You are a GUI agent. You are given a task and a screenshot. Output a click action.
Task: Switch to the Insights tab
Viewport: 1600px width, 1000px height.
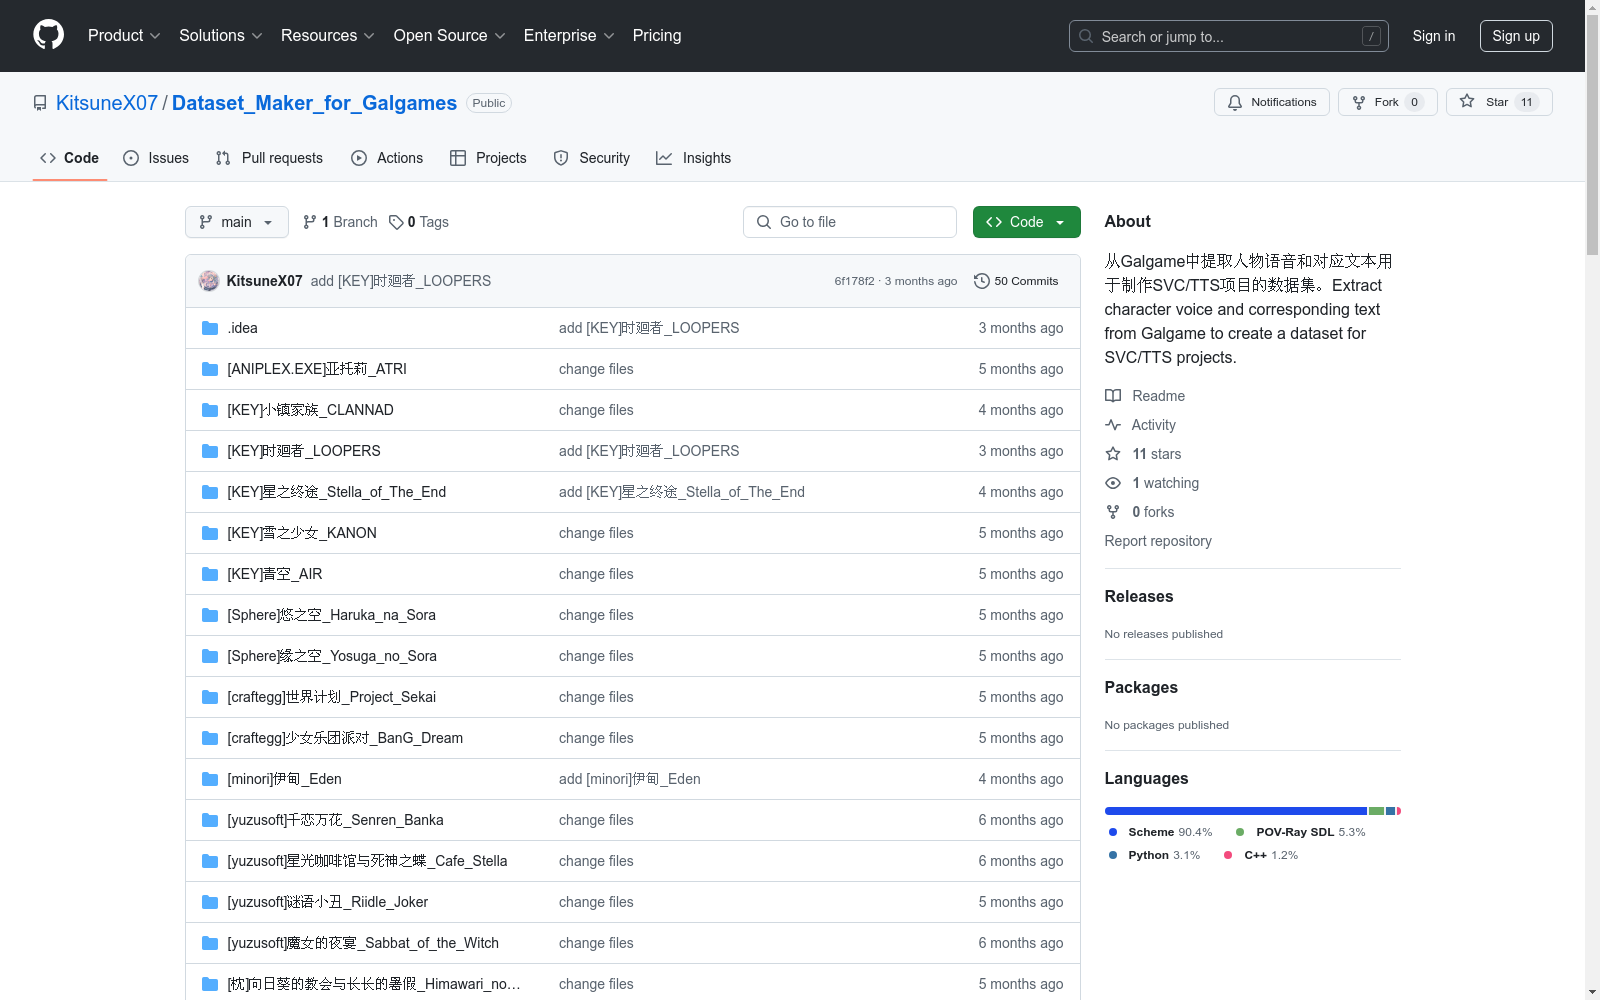click(694, 158)
